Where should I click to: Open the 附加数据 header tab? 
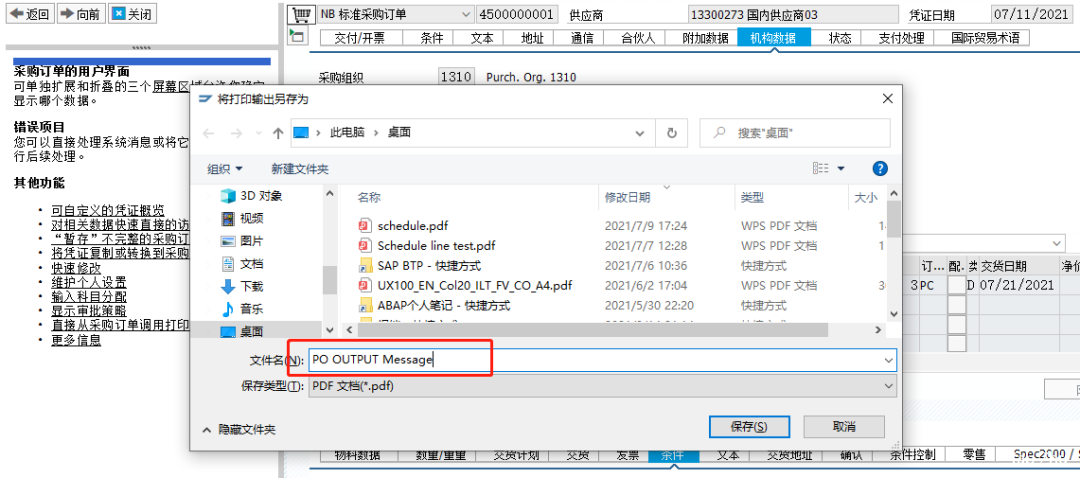point(705,38)
